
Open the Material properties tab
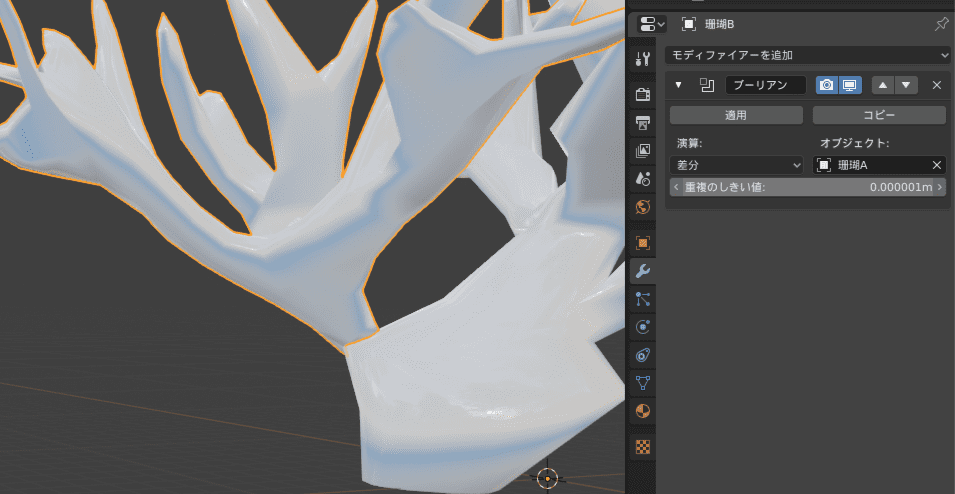[643, 411]
